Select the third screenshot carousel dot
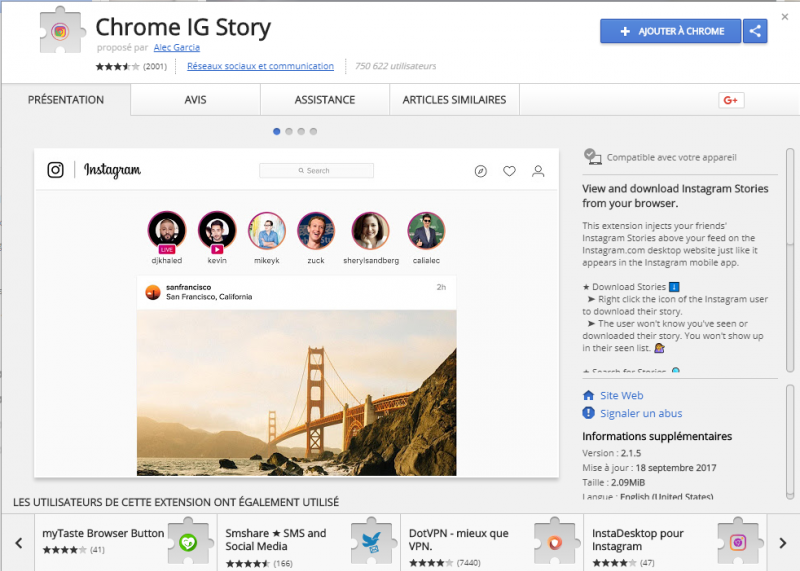The height and width of the screenshot is (571, 800). tap(301, 132)
